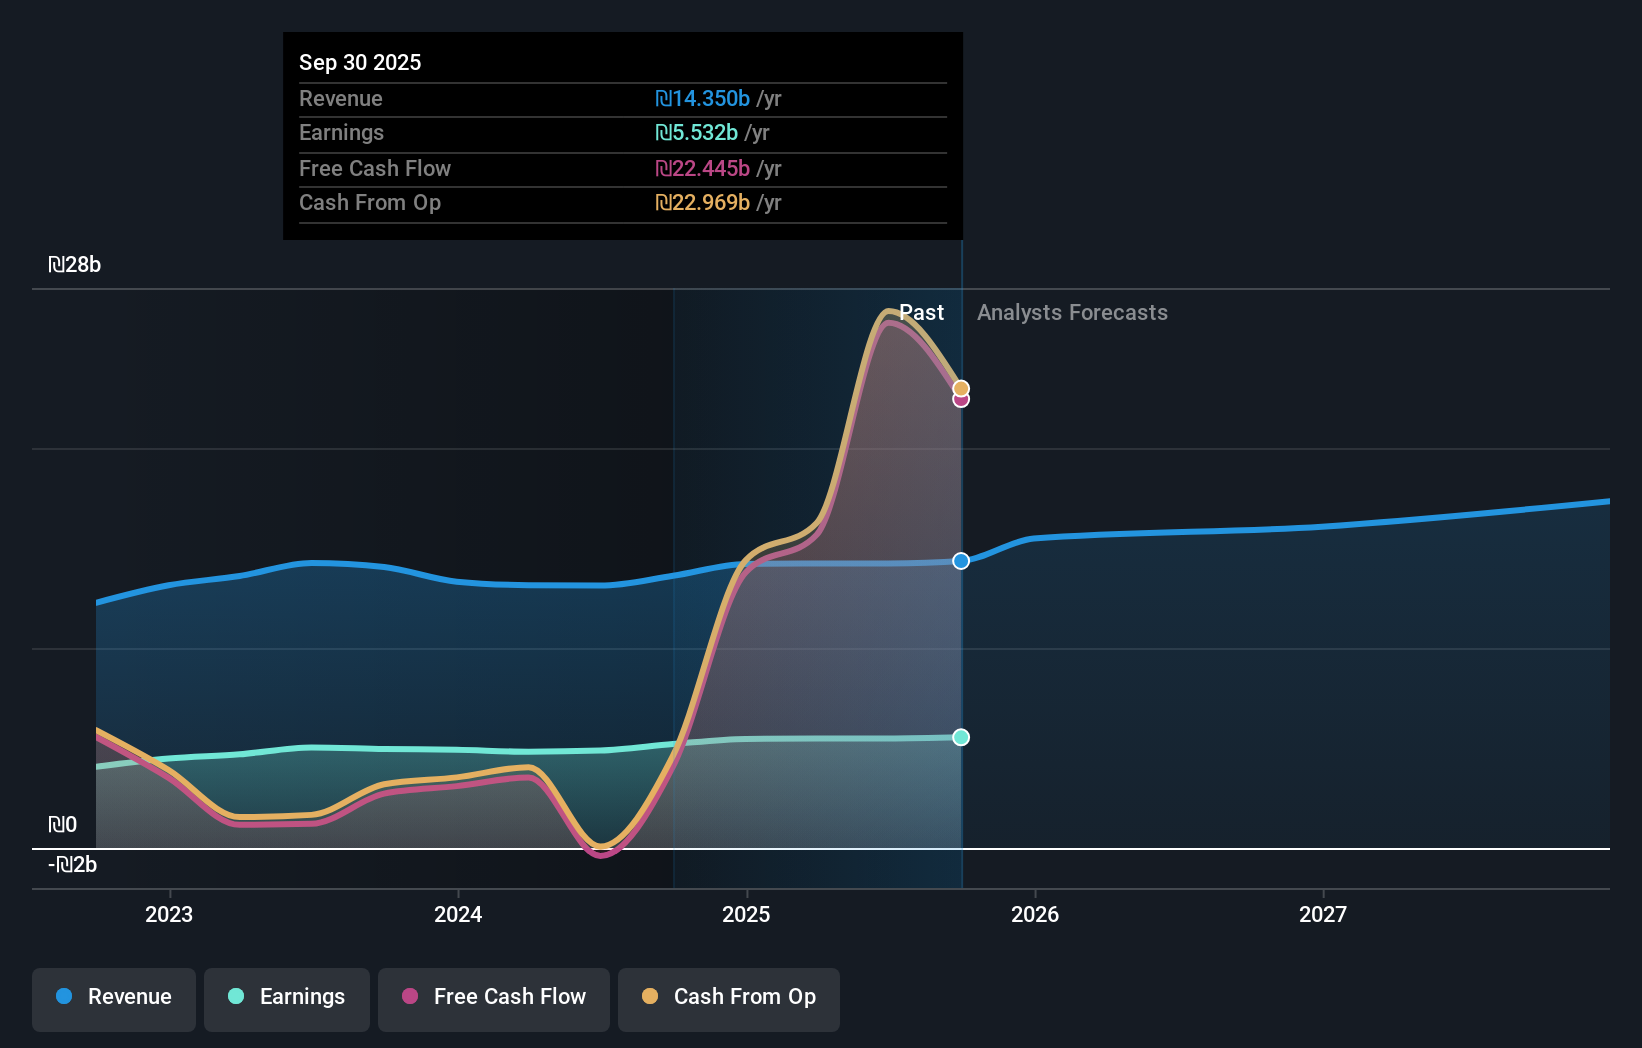Click the pink Free Cash Flow data point
Viewport: 1642px width, 1048px height.
(x=961, y=400)
